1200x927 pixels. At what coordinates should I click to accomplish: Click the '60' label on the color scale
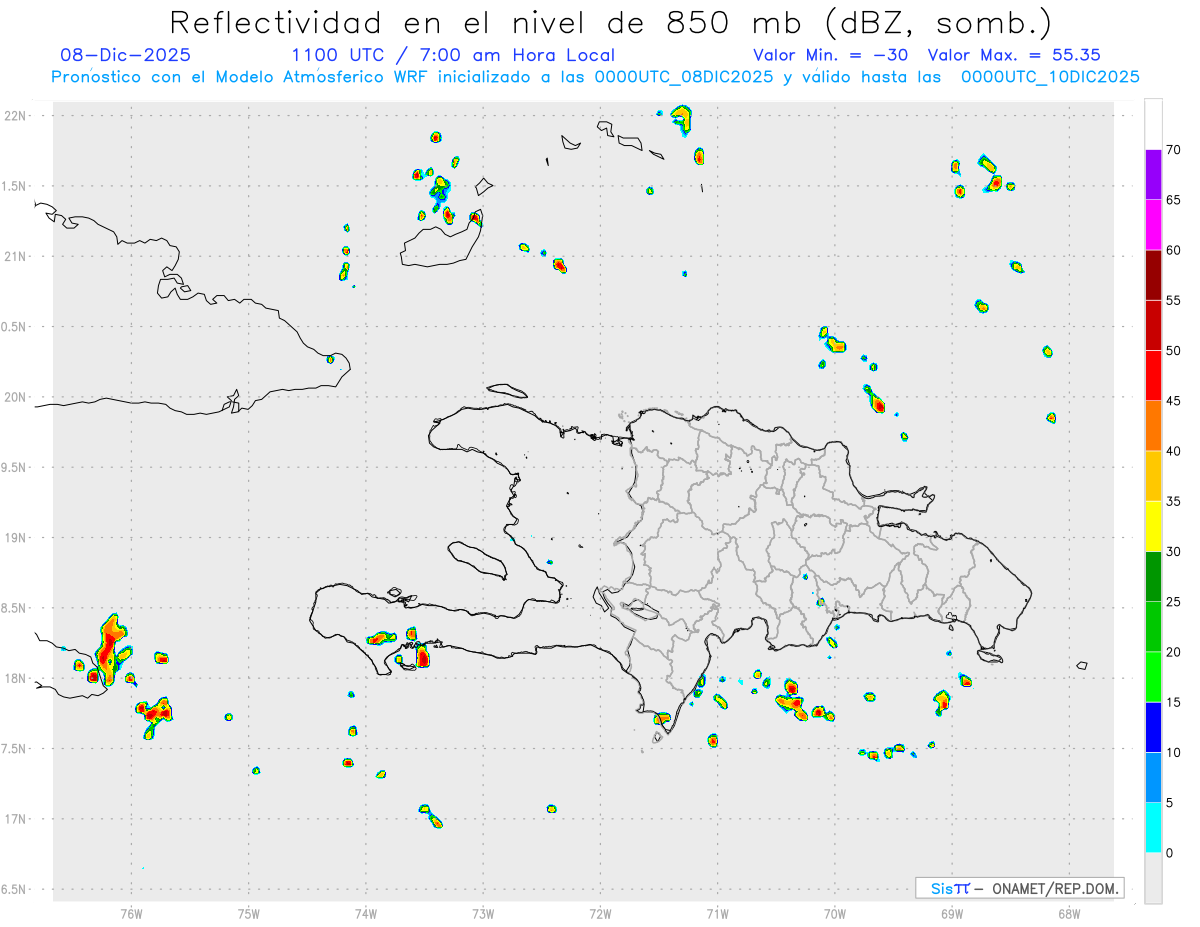pyautogui.click(x=1173, y=250)
